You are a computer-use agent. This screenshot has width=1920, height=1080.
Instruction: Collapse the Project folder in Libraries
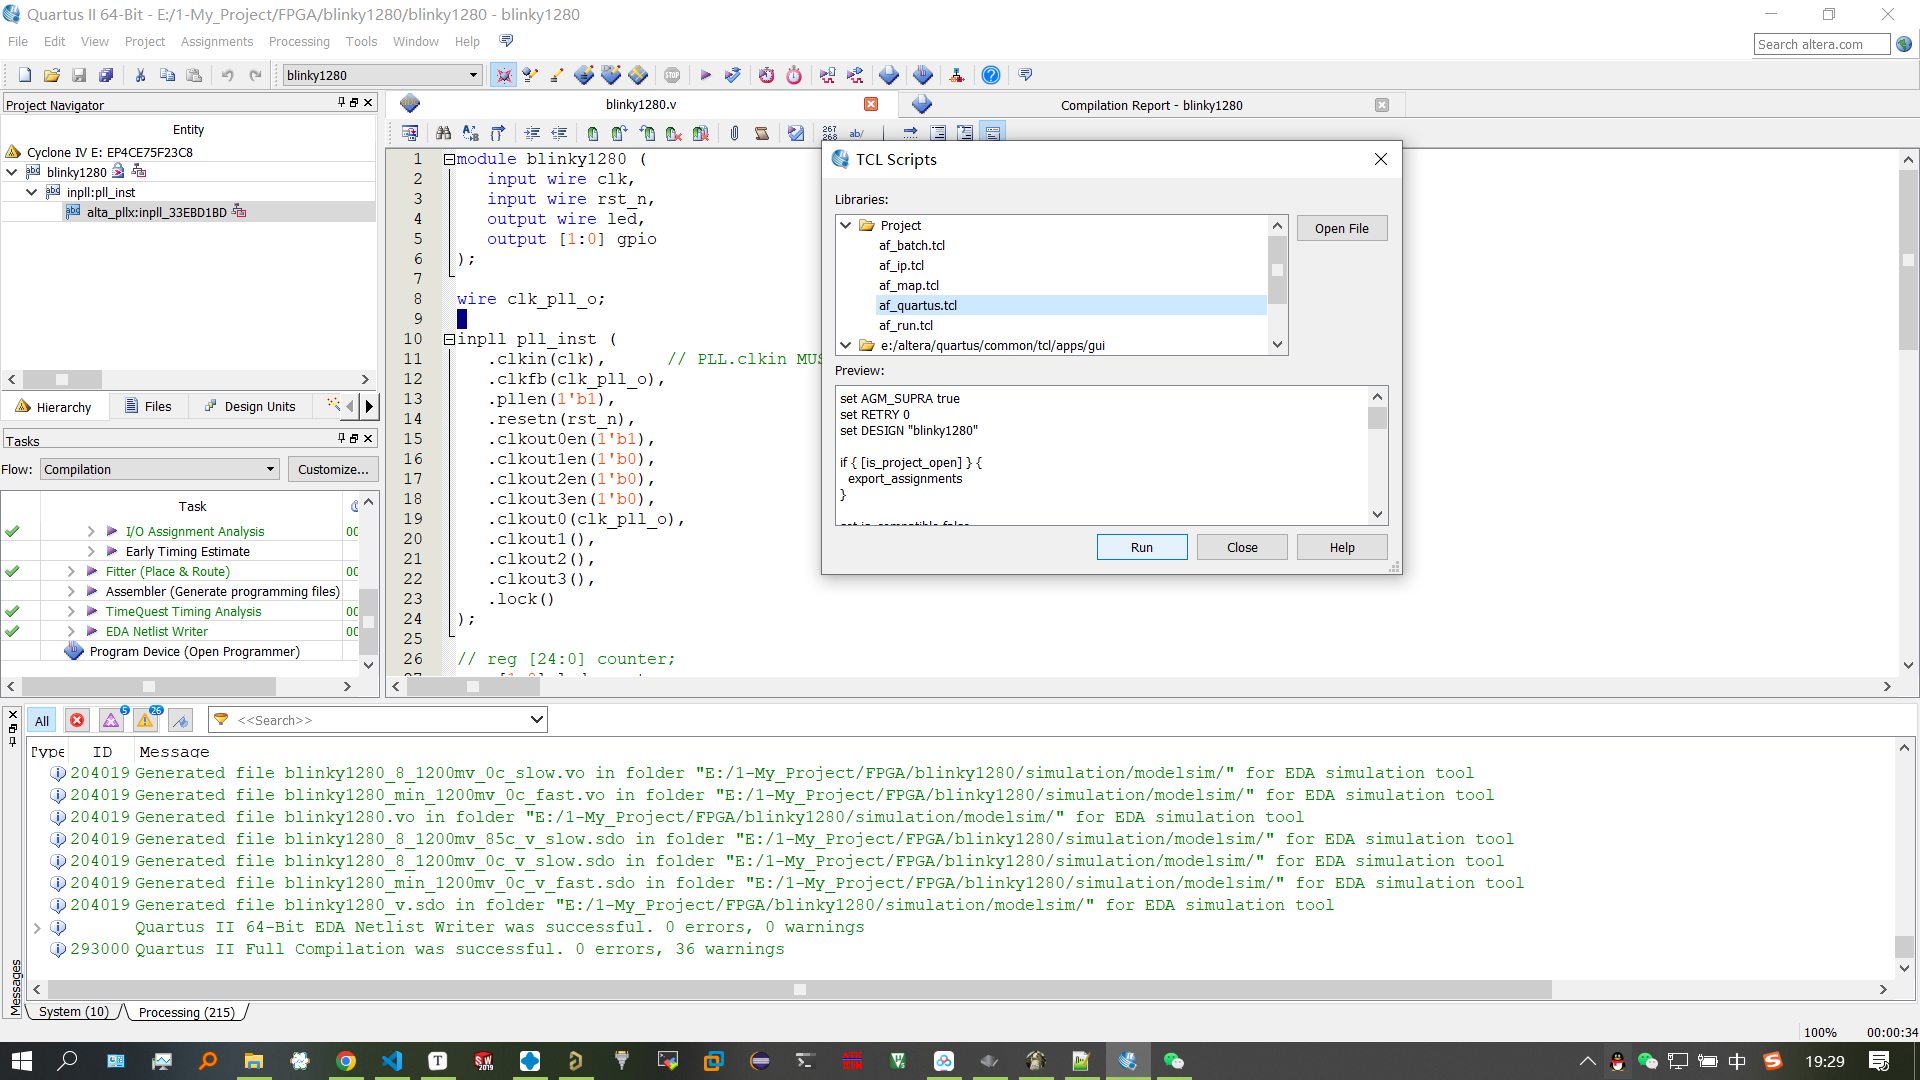coord(846,226)
